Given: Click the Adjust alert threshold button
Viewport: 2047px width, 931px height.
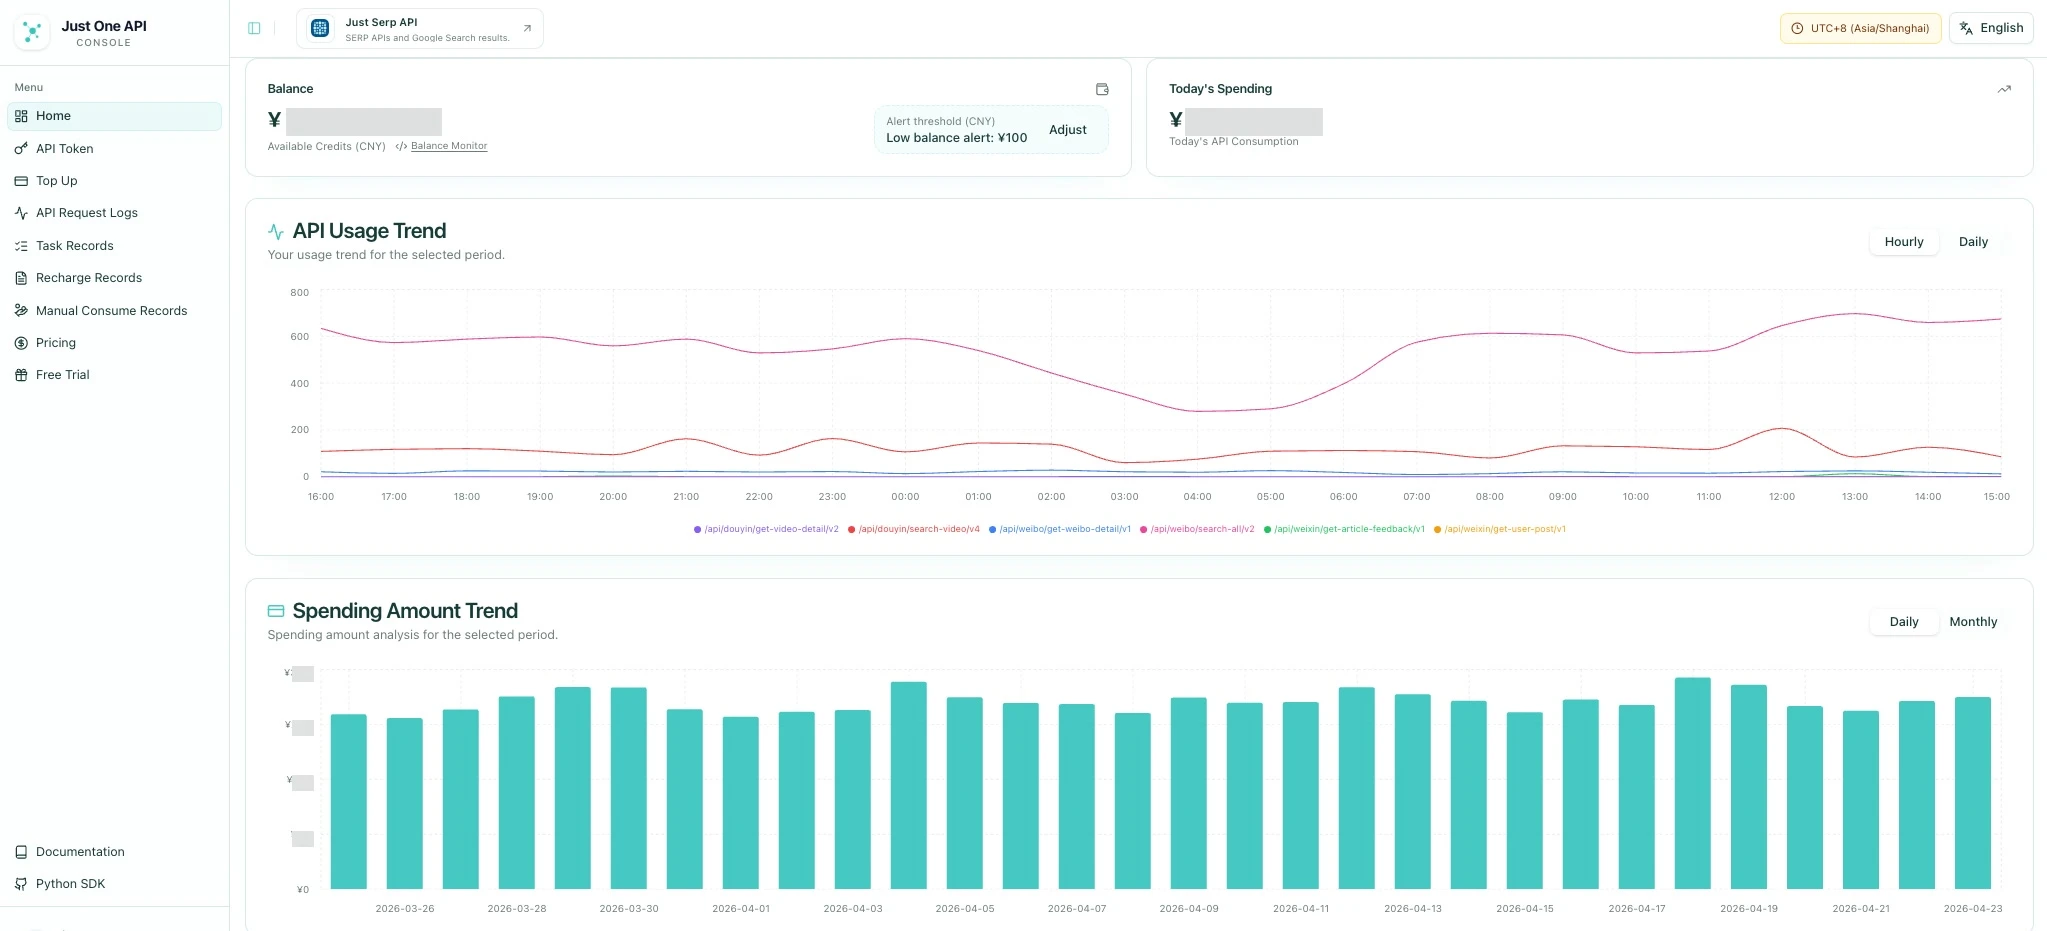Looking at the screenshot, I should [x=1068, y=130].
